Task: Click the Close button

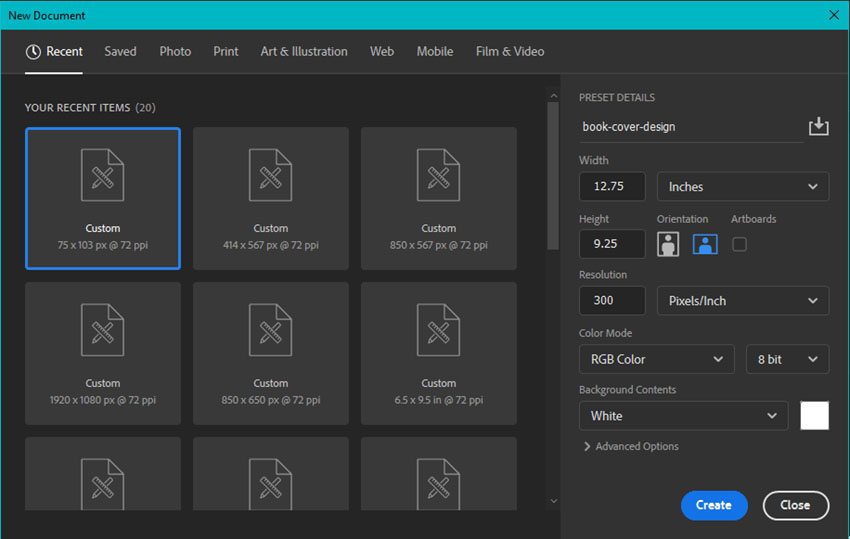Action: 795,505
